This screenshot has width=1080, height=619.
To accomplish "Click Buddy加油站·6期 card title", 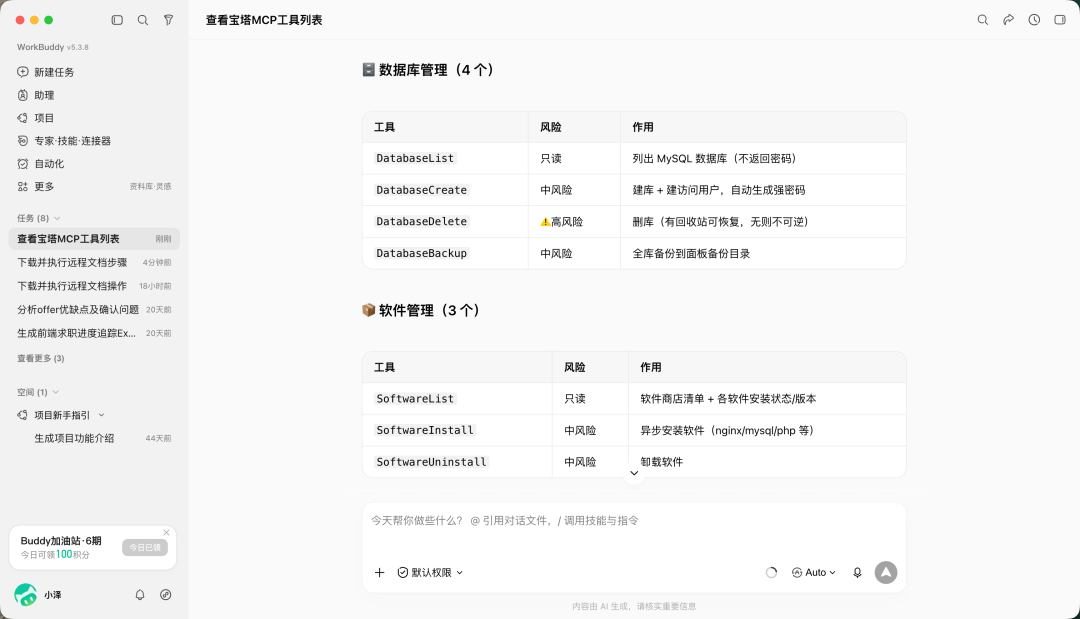I will click(x=61, y=541).
